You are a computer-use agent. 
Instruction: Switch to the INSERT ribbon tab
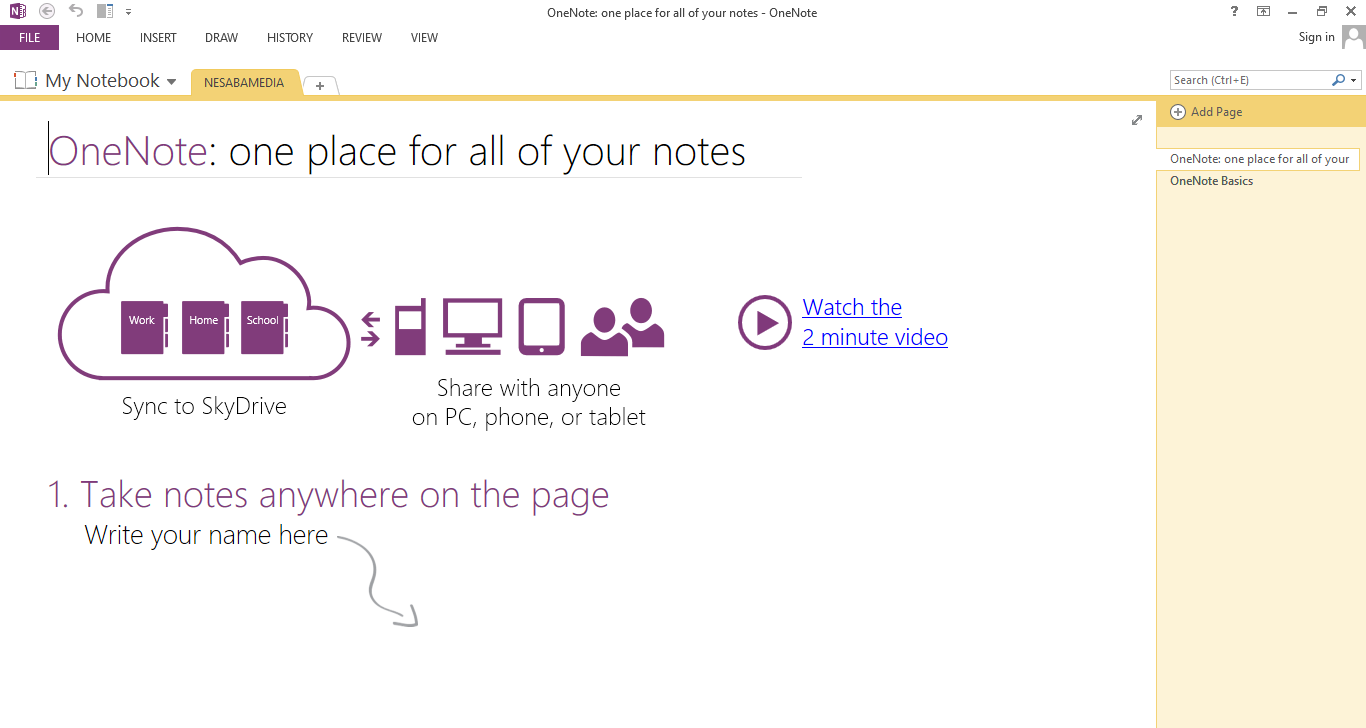[x=158, y=38]
